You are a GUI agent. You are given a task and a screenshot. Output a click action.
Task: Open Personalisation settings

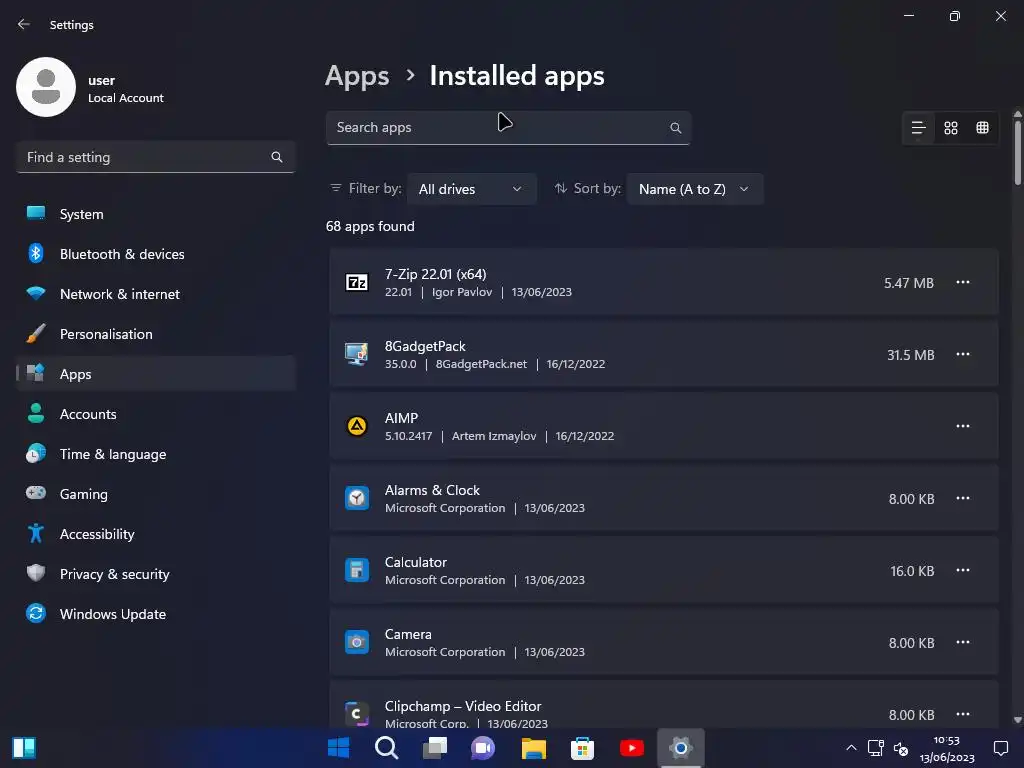(x=155, y=334)
